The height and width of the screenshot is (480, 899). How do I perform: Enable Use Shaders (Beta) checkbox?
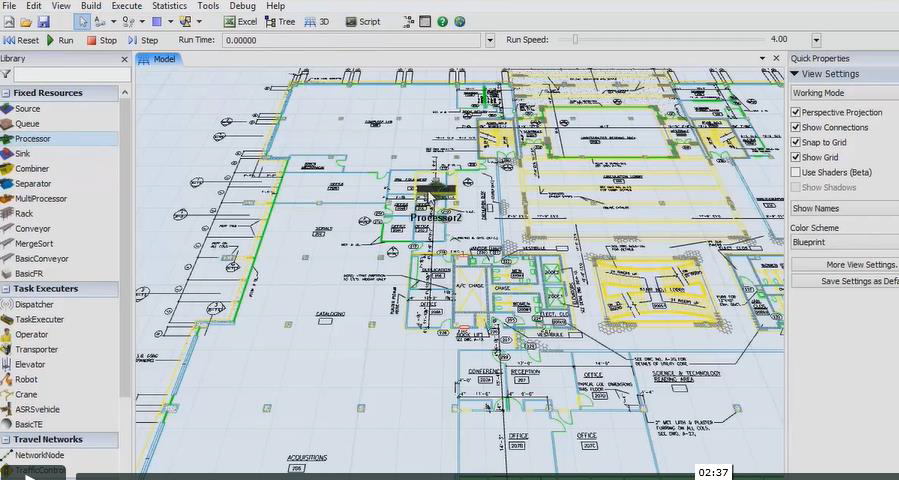[x=796, y=173]
